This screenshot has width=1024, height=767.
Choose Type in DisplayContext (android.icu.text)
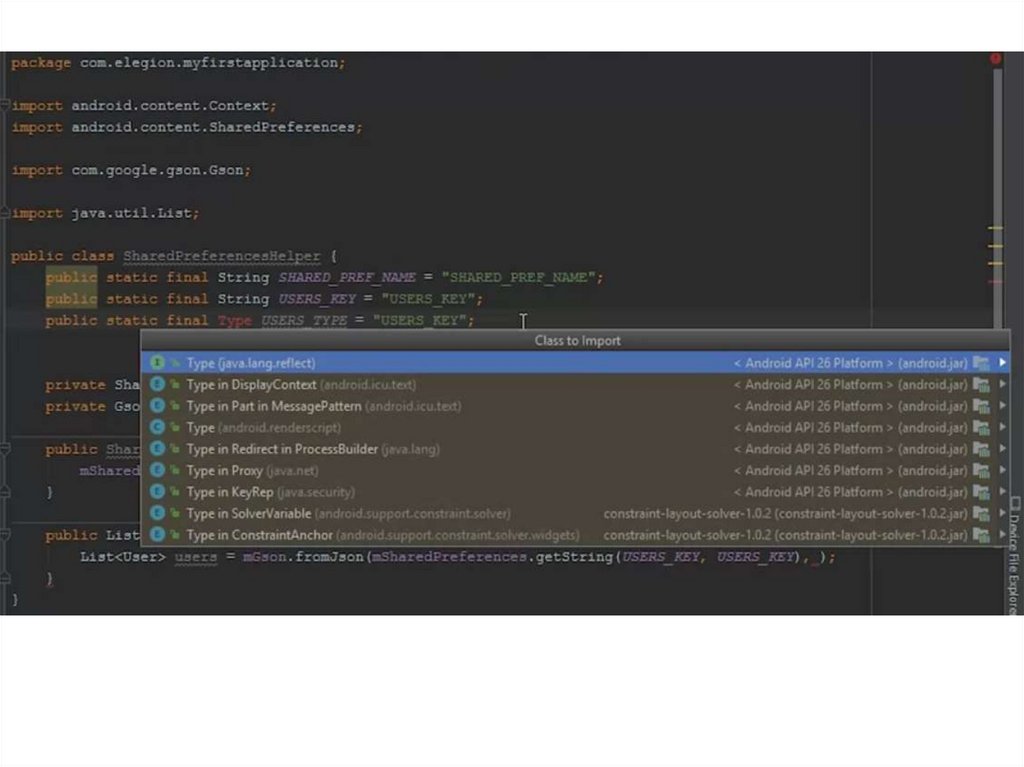575,384
